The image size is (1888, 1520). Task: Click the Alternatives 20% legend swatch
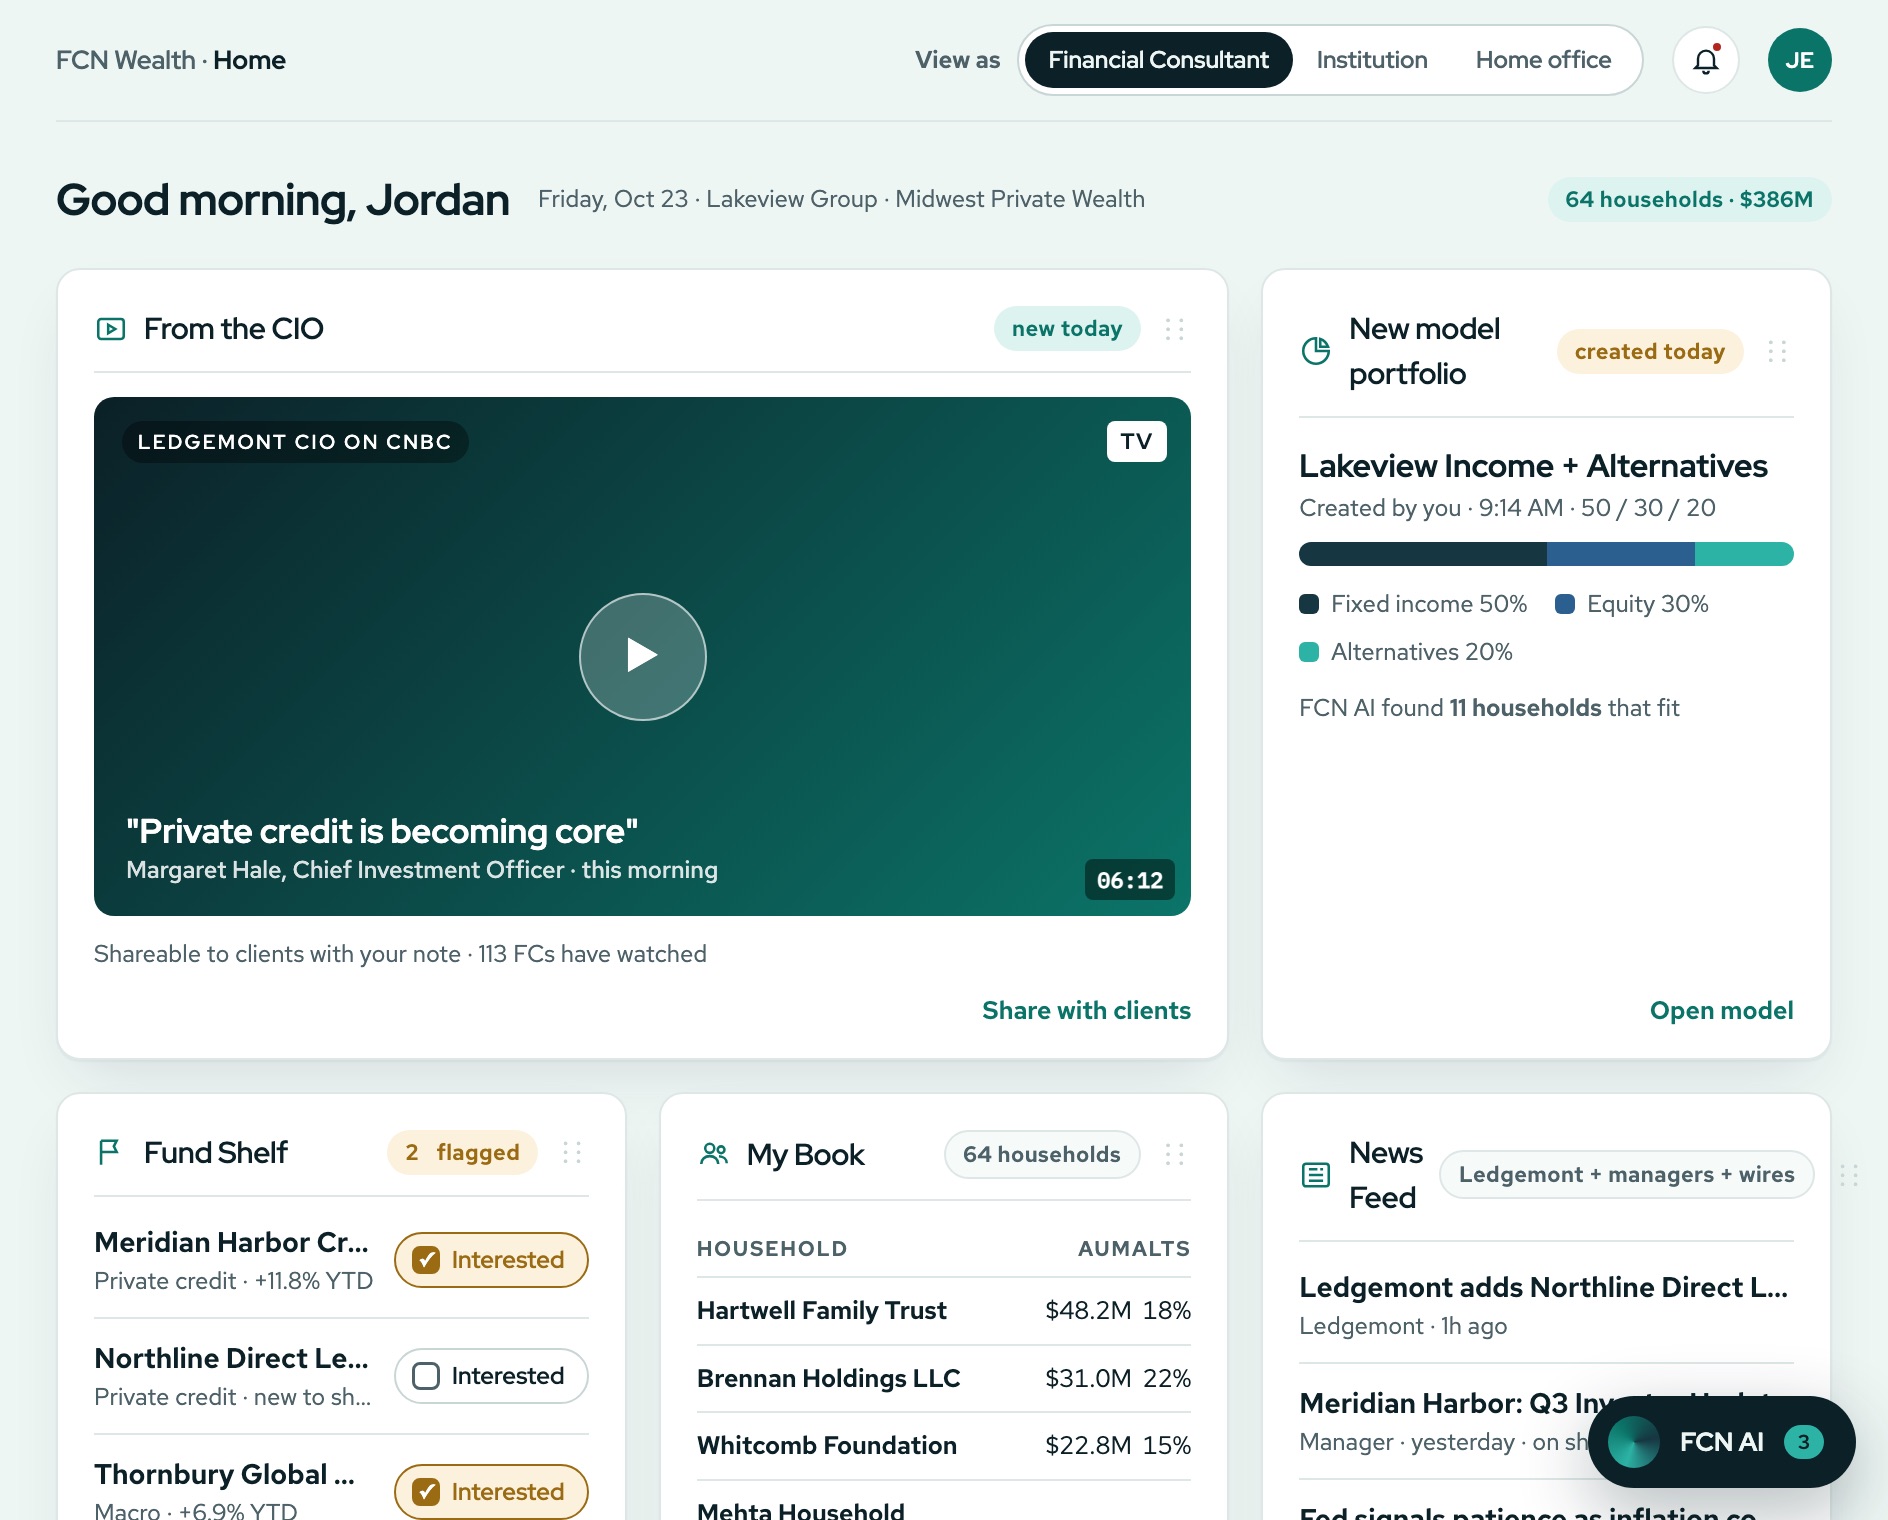(1308, 652)
